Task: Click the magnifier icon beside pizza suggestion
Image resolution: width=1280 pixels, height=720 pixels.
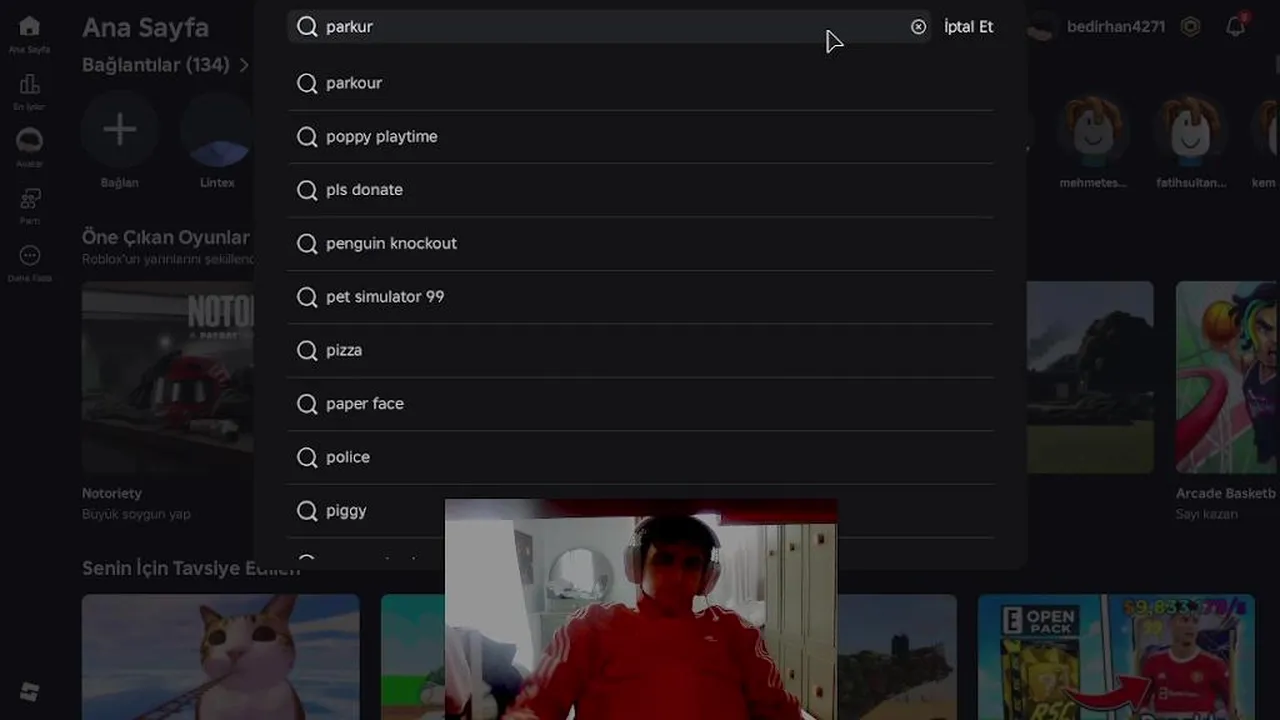Action: (307, 350)
